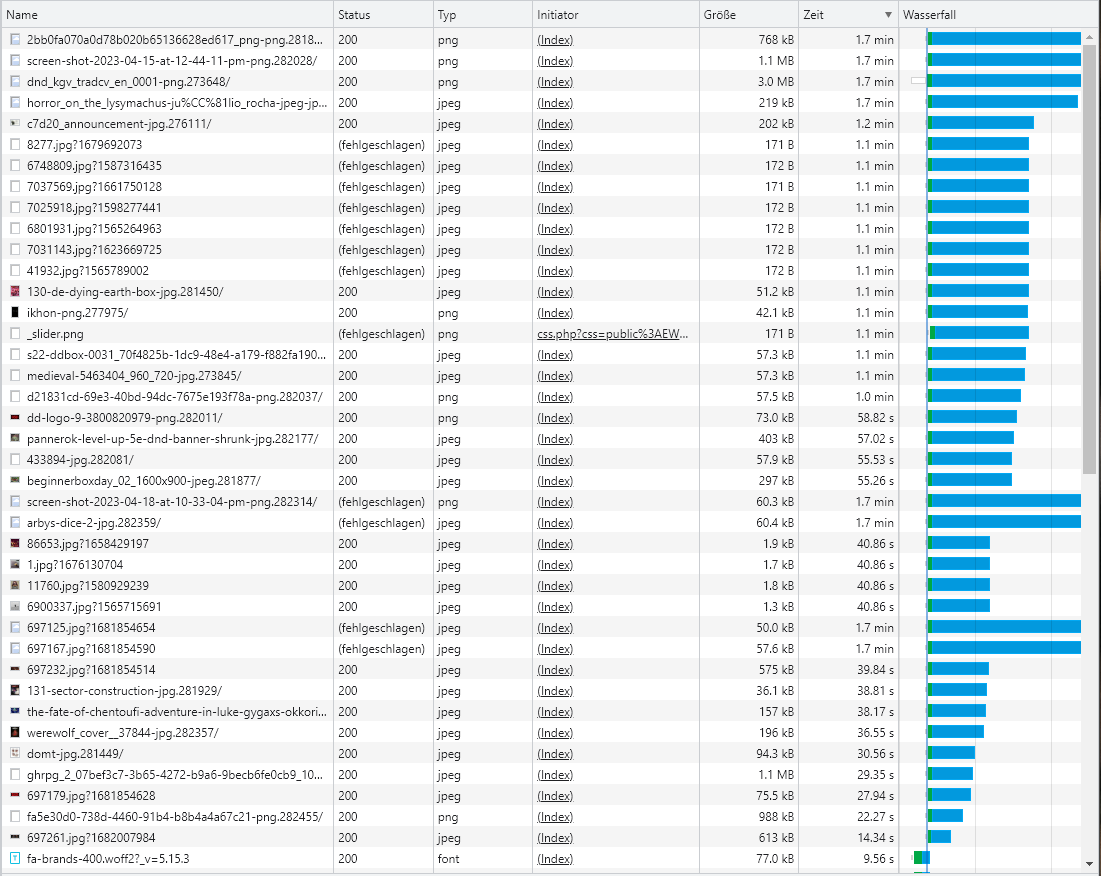The width and height of the screenshot is (1101, 876).
Task: Click icon beside dd-logo-9-3800820979-png
Action: (15, 418)
